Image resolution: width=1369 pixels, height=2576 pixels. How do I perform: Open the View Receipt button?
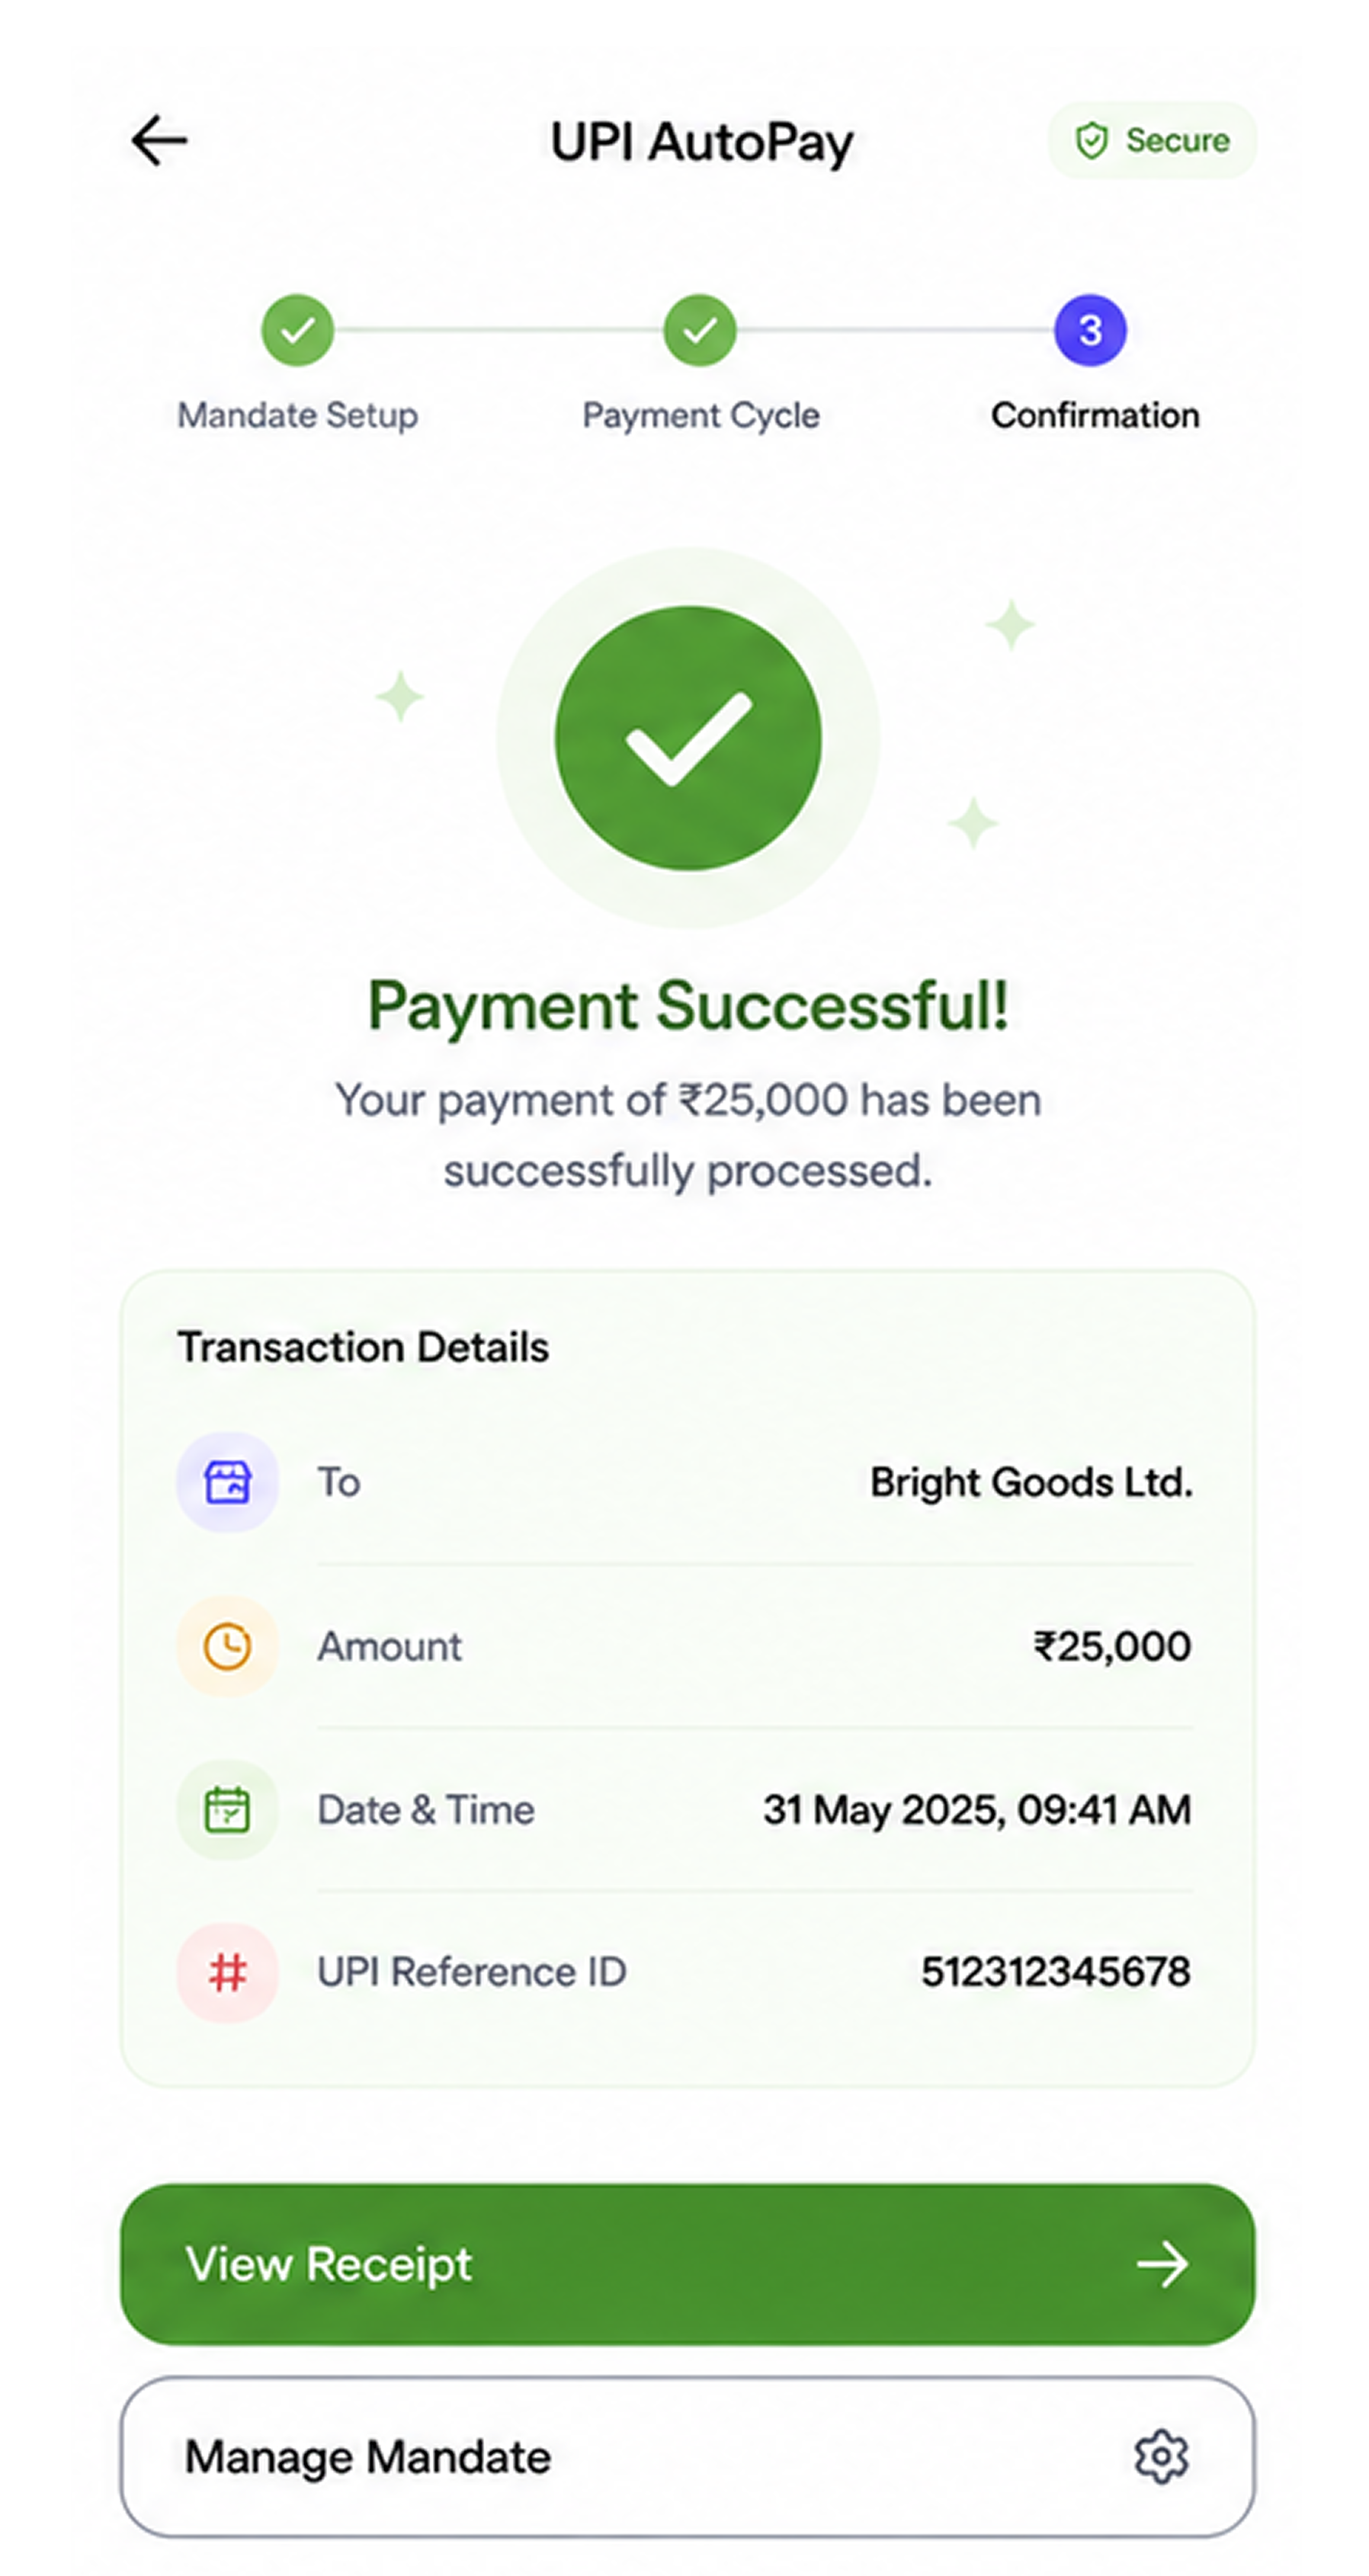click(687, 2264)
